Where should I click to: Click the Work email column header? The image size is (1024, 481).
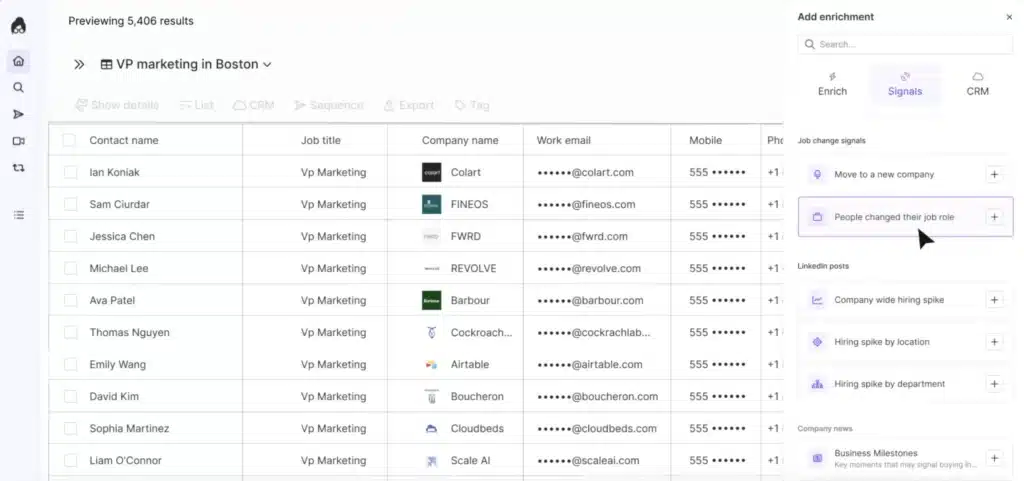pyautogui.click(x=564, y=140)
